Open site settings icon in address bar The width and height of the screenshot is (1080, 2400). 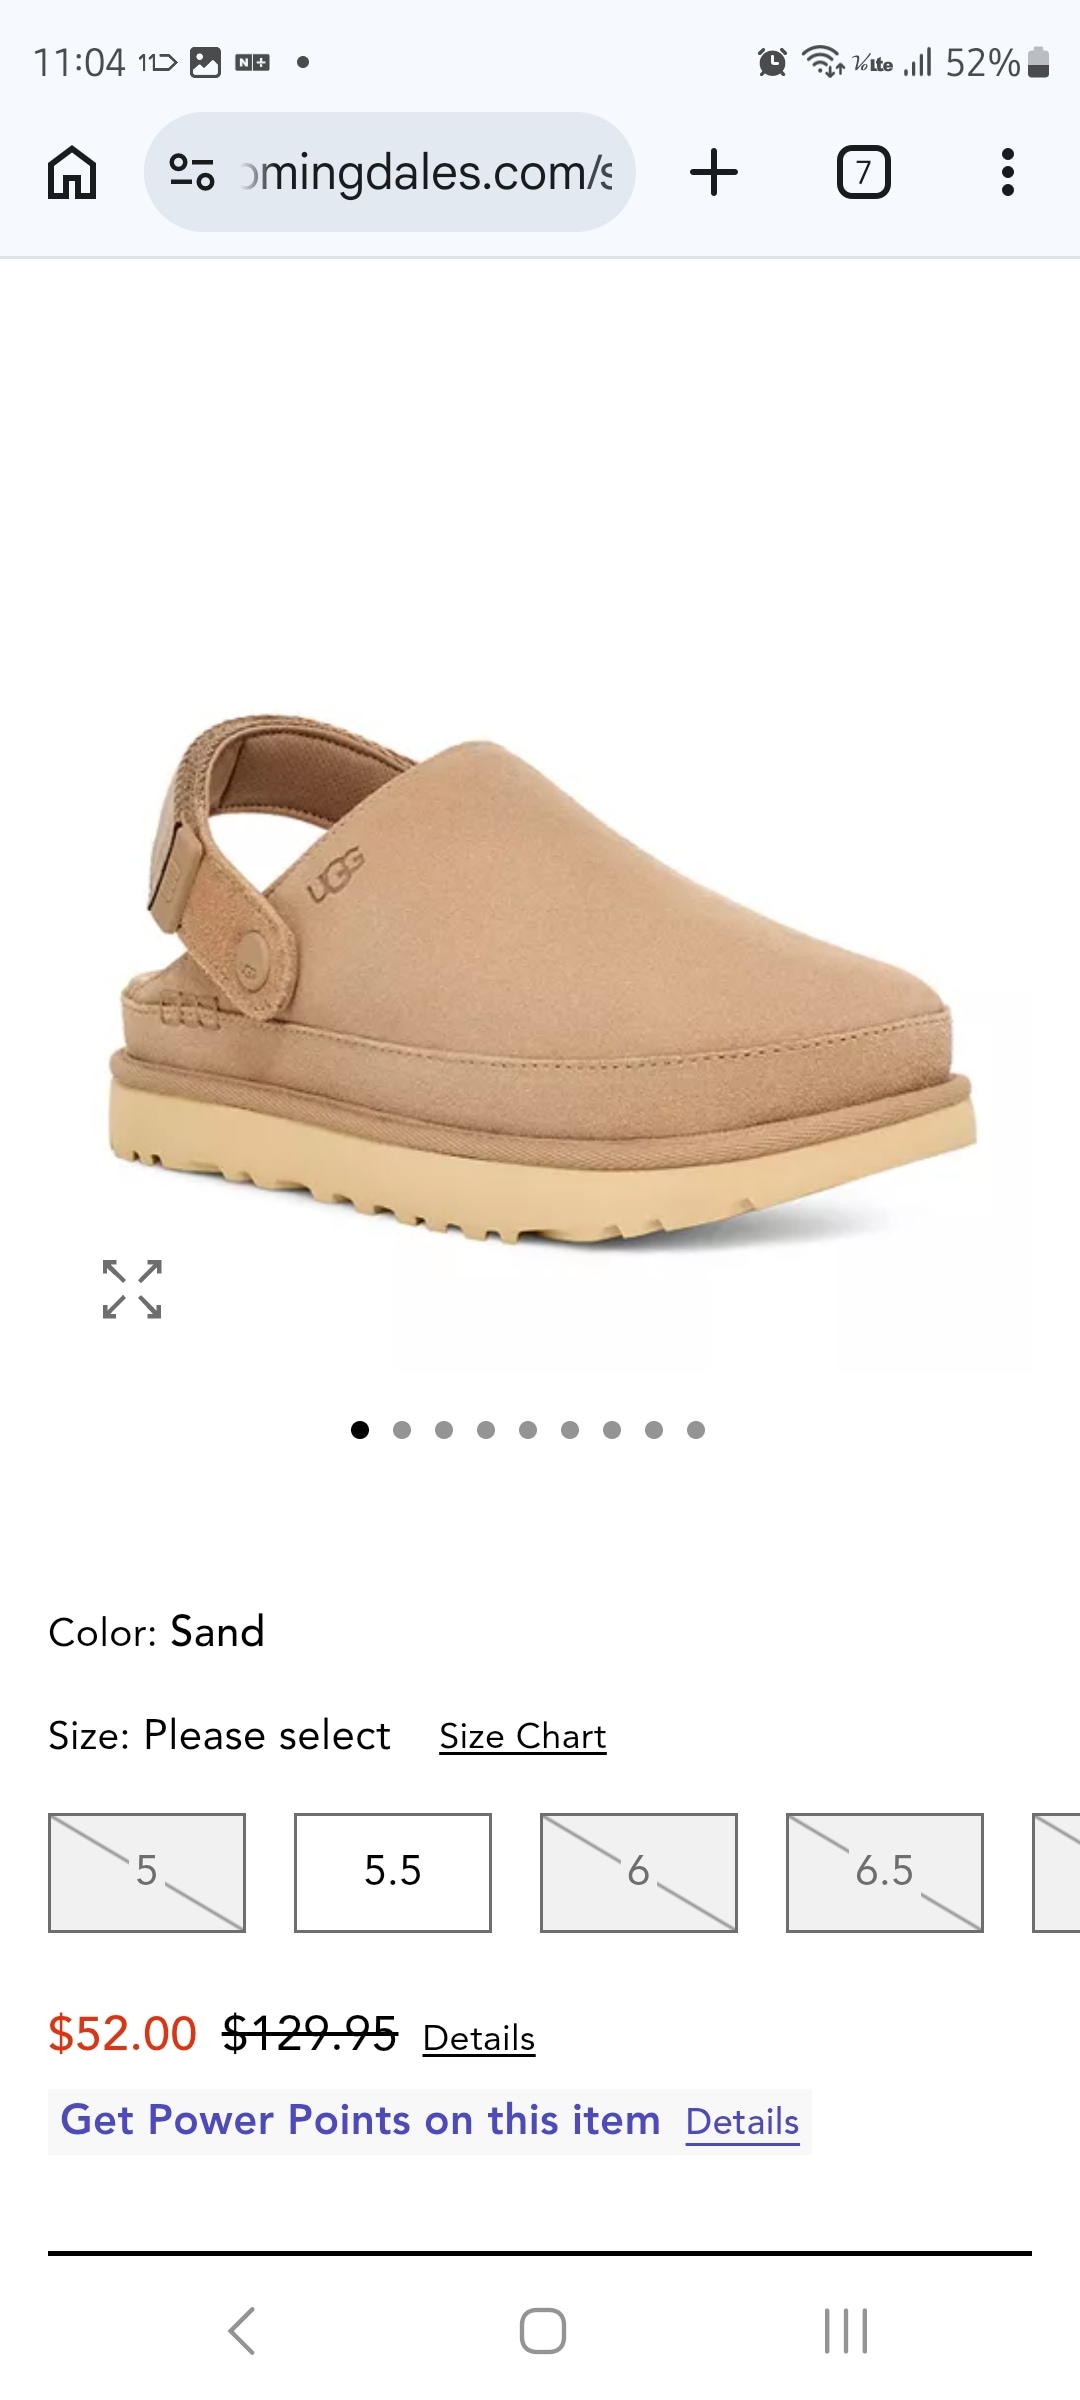(191, 172)
